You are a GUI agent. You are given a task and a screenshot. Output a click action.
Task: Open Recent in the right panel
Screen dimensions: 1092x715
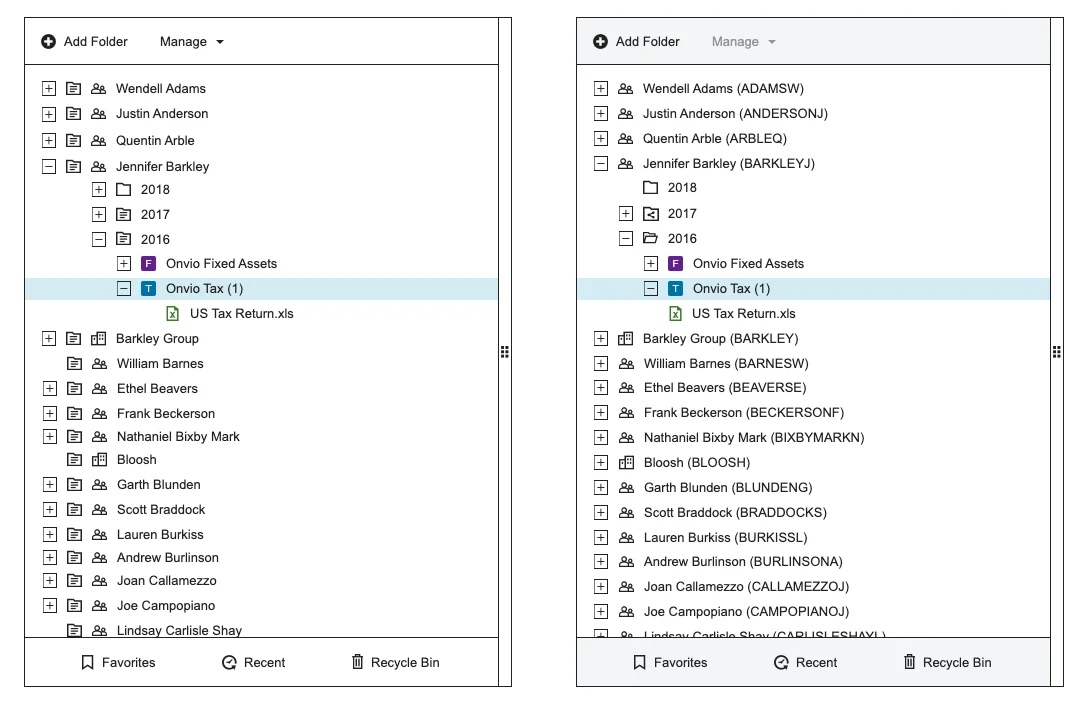tap(806, 662)
